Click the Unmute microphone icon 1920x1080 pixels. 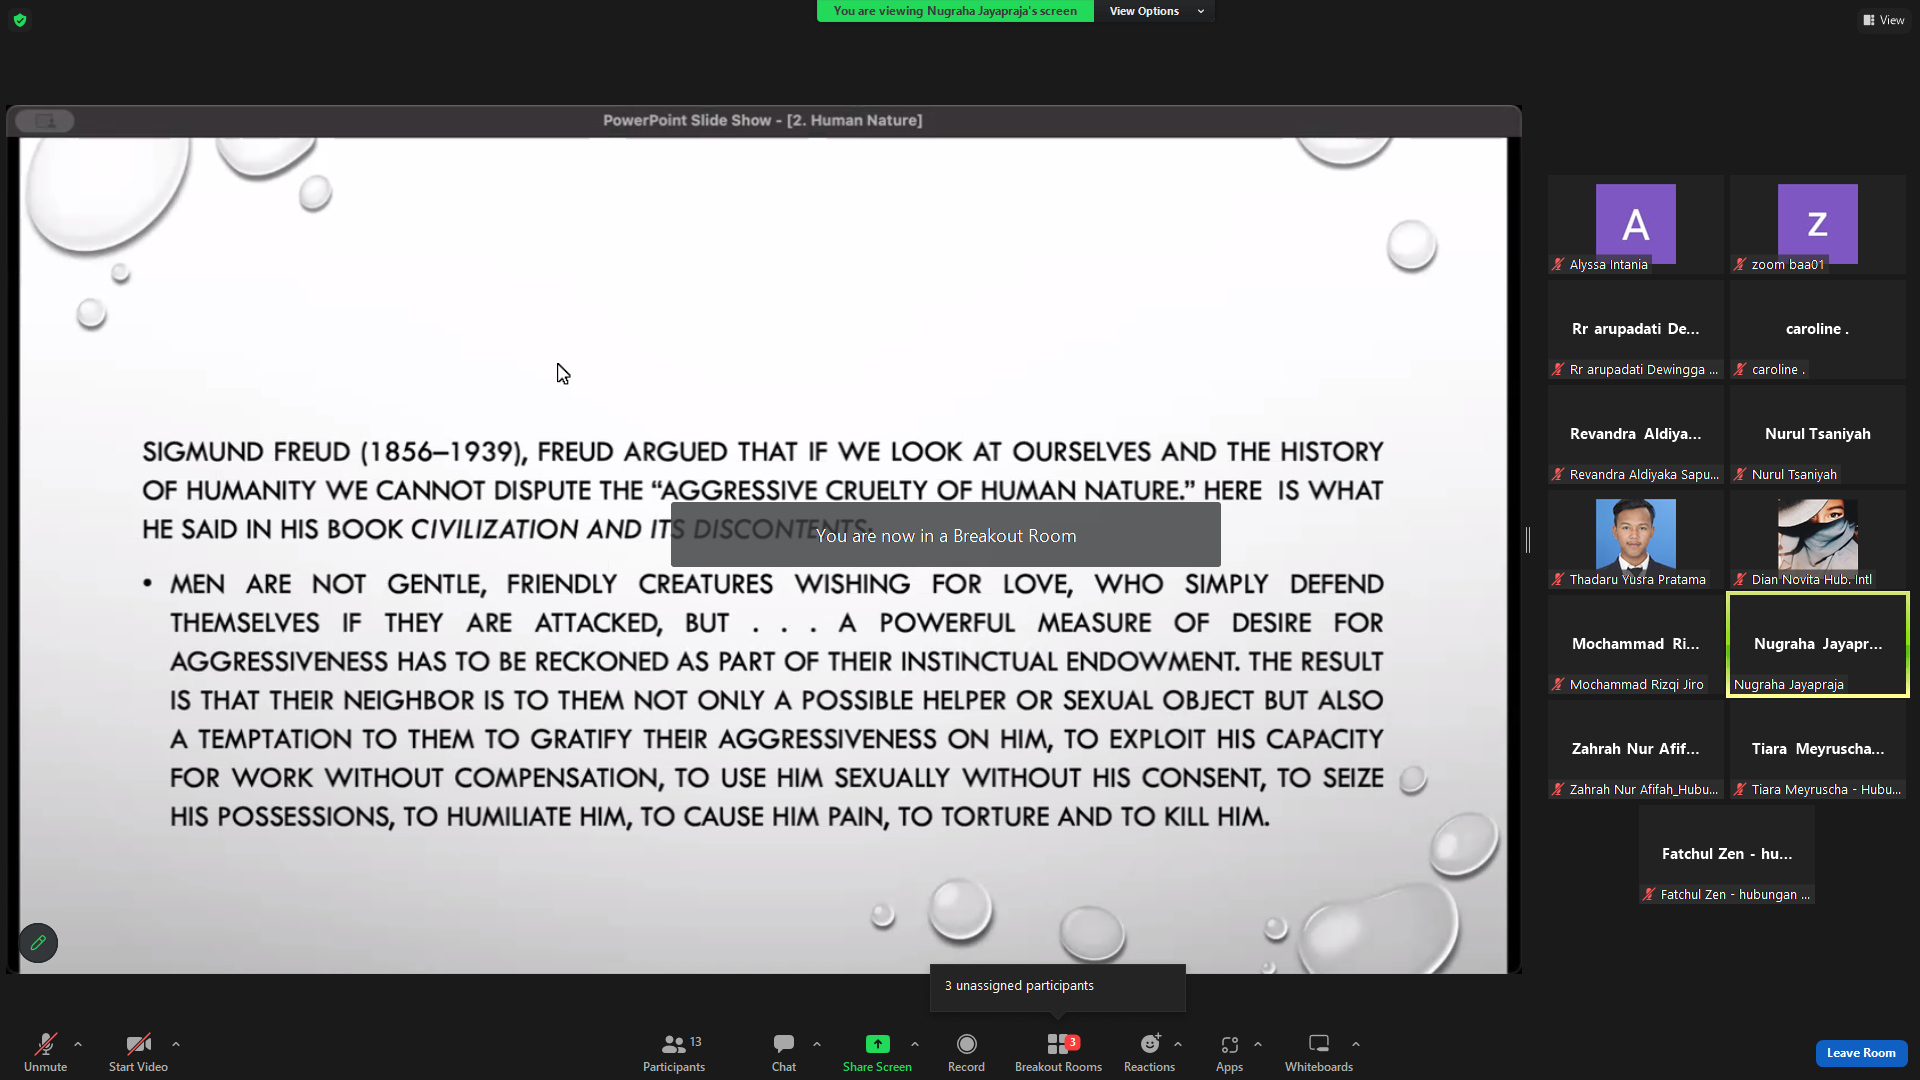pyautogui.click(x=45, y=1044)
